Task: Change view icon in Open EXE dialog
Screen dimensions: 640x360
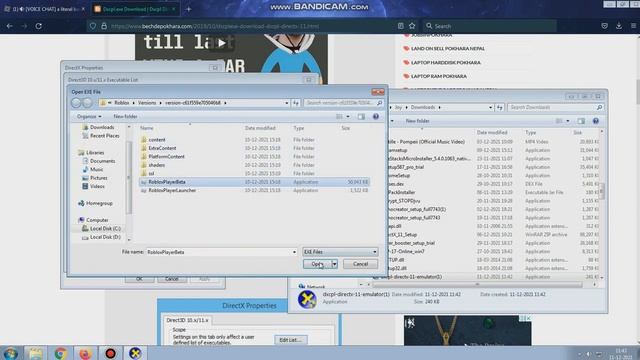Action: click(339, 117)
